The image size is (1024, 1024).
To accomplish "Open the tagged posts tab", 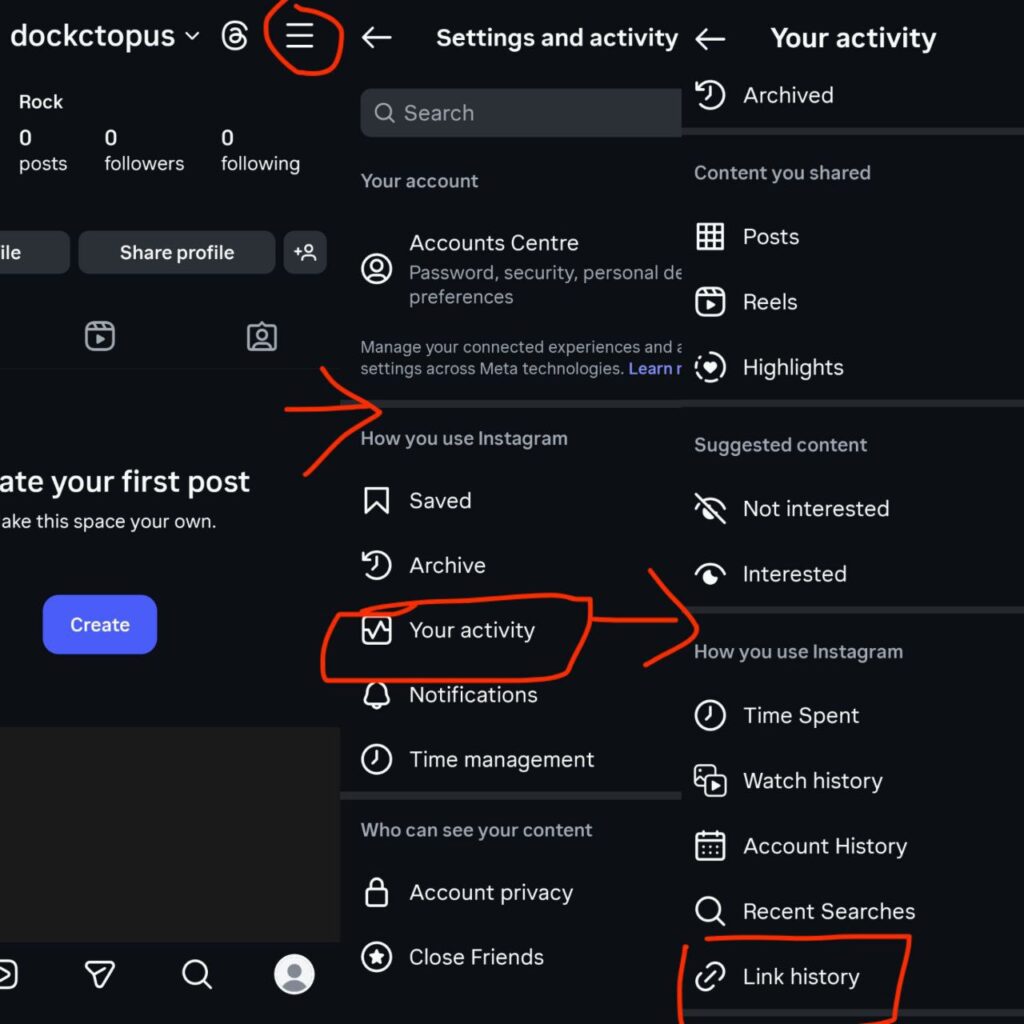I will 261,337.
